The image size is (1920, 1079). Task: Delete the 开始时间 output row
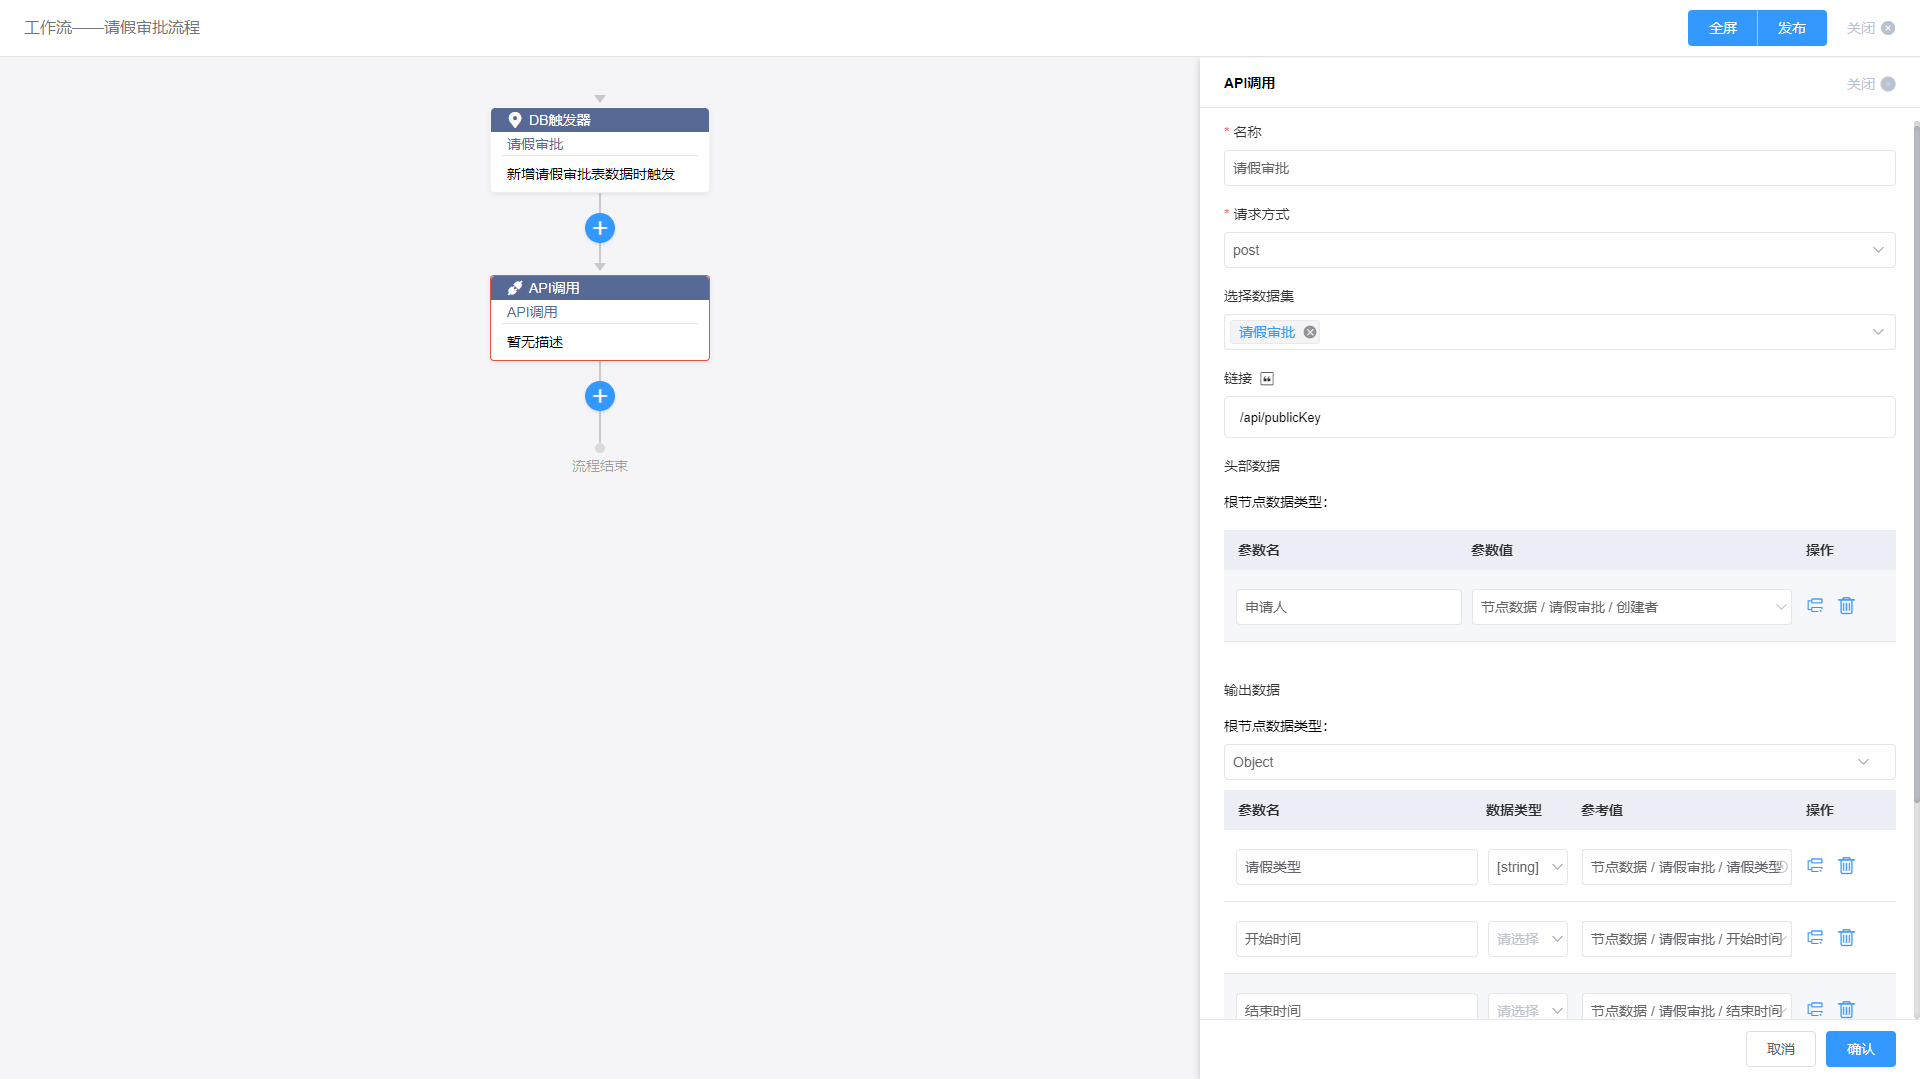pos(1847,938)
